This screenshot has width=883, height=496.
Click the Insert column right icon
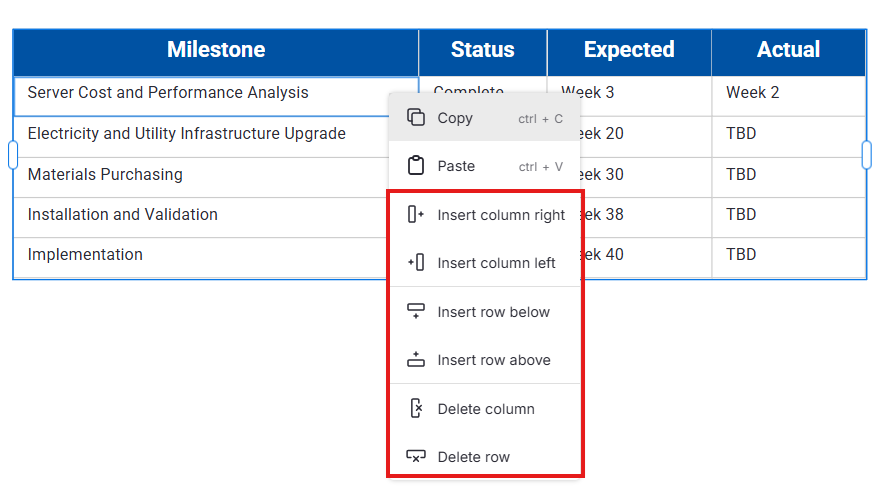point(416,214)
